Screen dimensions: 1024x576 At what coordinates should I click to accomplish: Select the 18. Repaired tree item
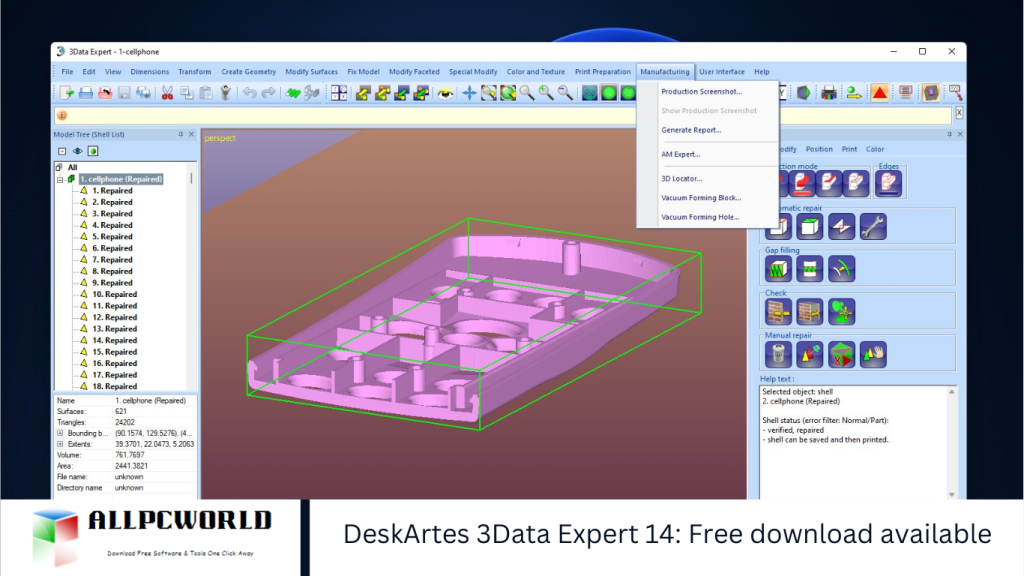[x=114, y=387]
